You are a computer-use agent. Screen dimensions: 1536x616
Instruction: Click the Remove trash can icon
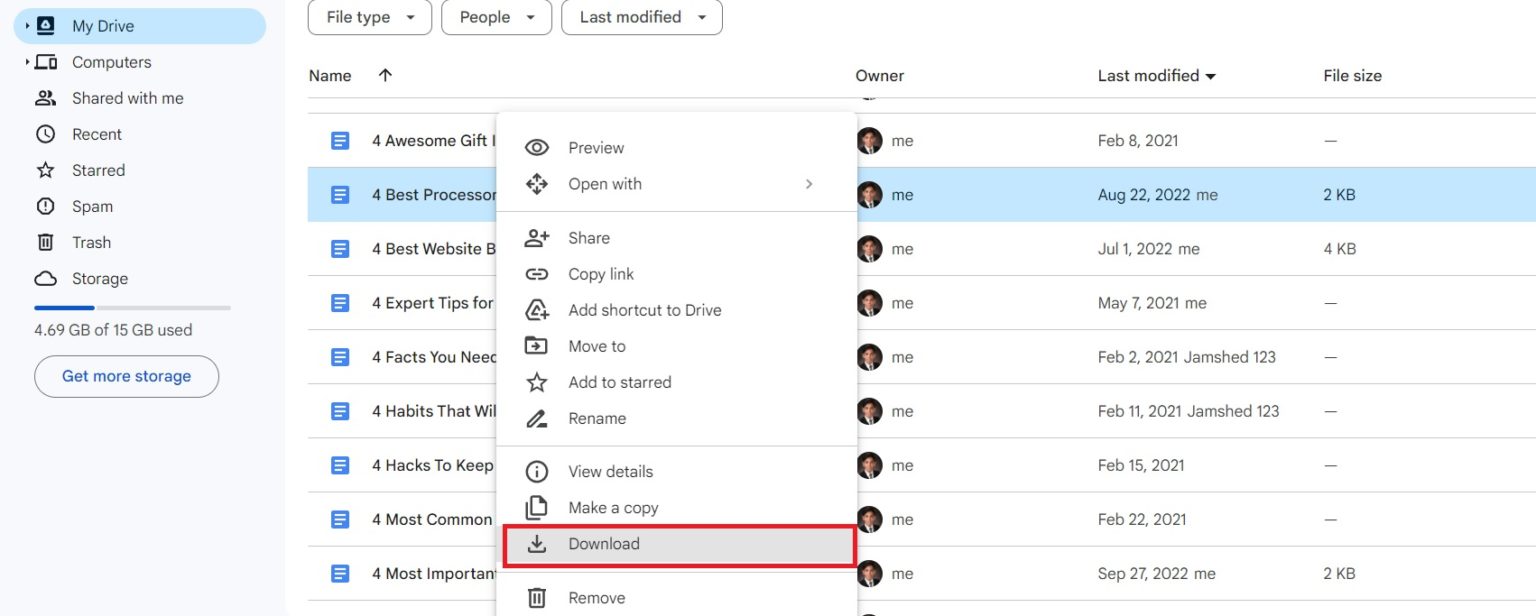coord(537,598)
